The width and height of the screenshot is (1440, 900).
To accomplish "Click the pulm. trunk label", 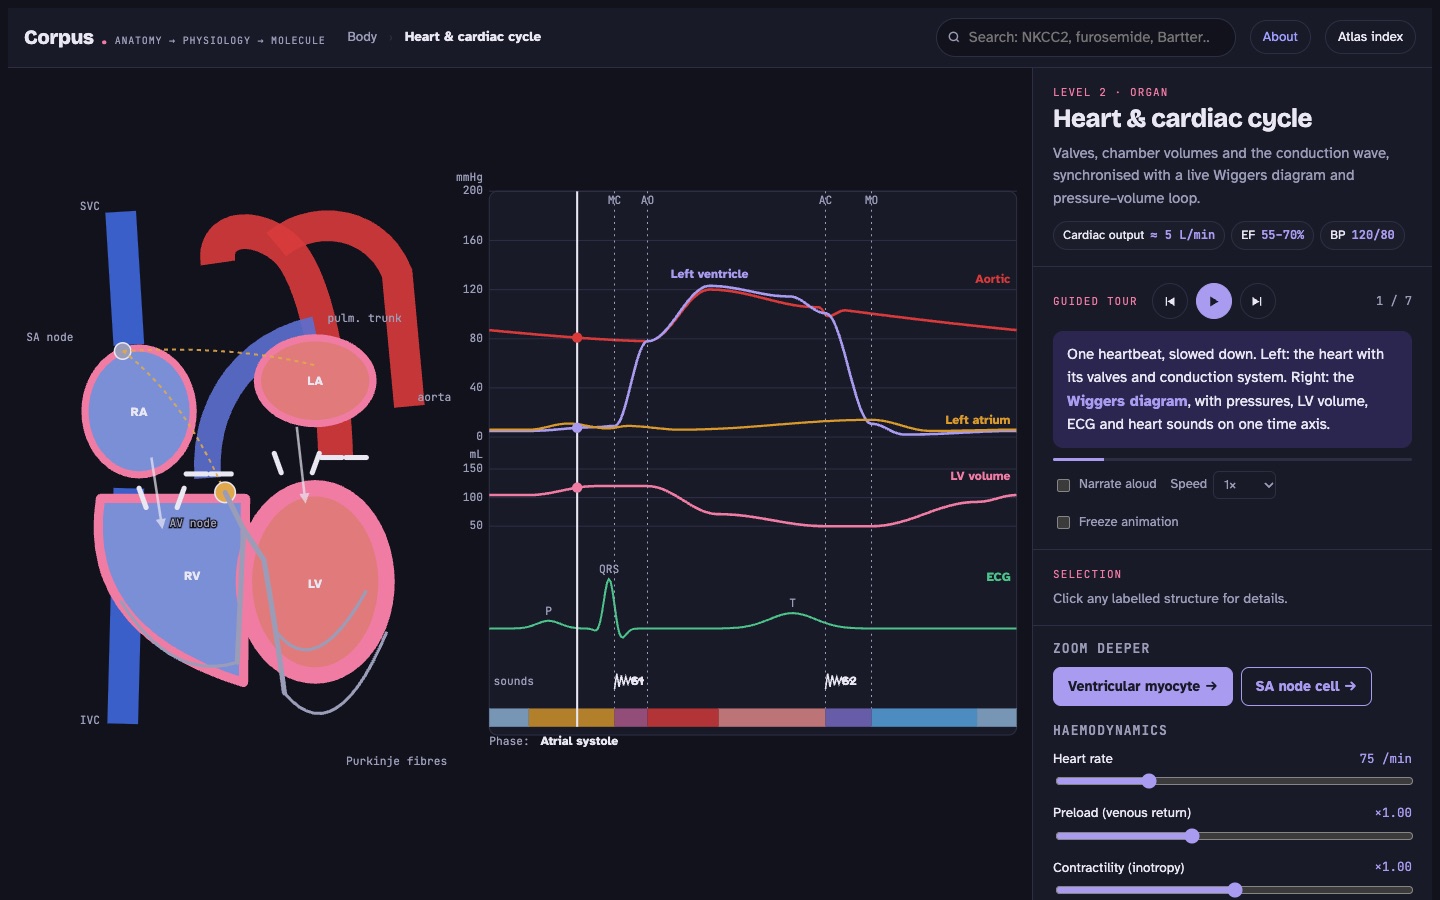I will 364,318.
